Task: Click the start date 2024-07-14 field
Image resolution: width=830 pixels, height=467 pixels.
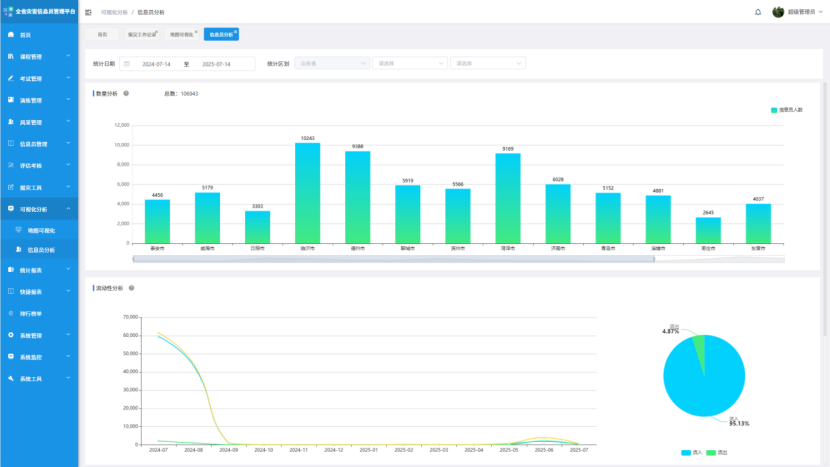Action: click(156, 64)
